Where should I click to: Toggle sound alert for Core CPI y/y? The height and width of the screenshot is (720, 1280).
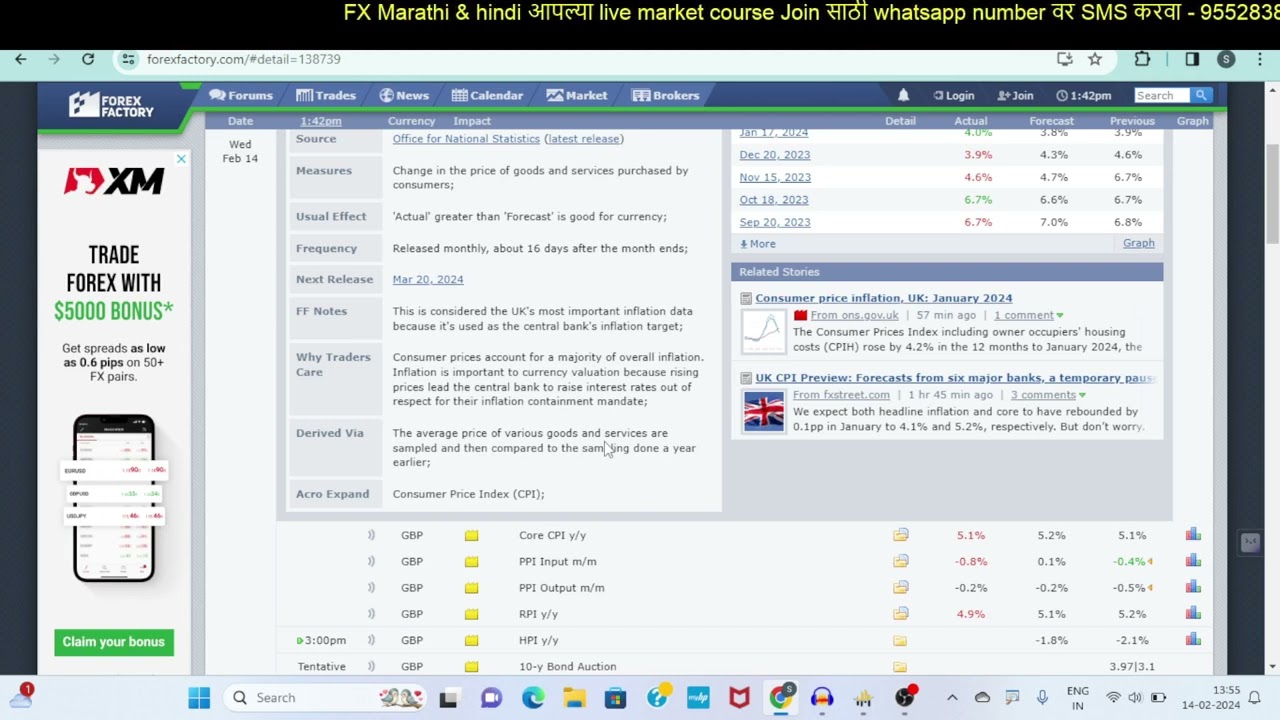(371, 535)
